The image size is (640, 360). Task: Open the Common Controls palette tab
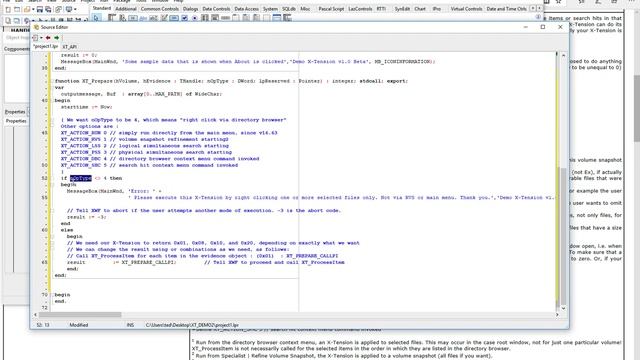(160, 9)
